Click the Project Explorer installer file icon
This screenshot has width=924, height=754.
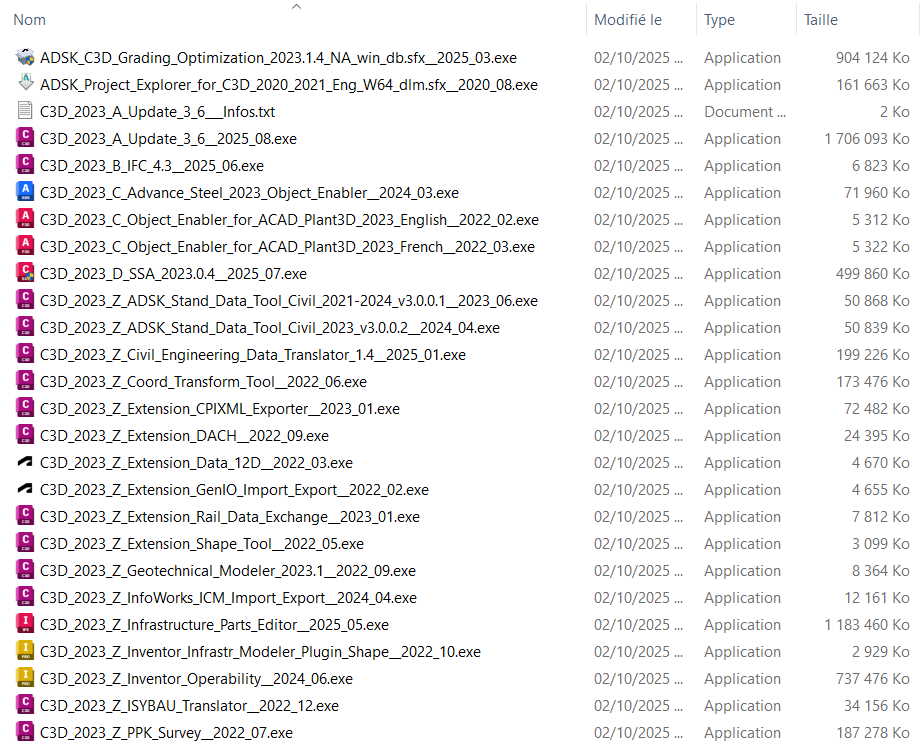point(25,85)
